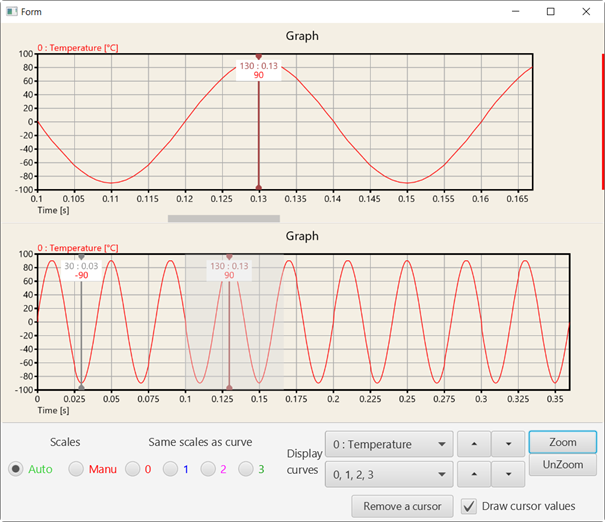Maximize the Form window
Image resolution: width=605 pixels, height=522 pixels.
pyautogui.click(x=551, y=12)
